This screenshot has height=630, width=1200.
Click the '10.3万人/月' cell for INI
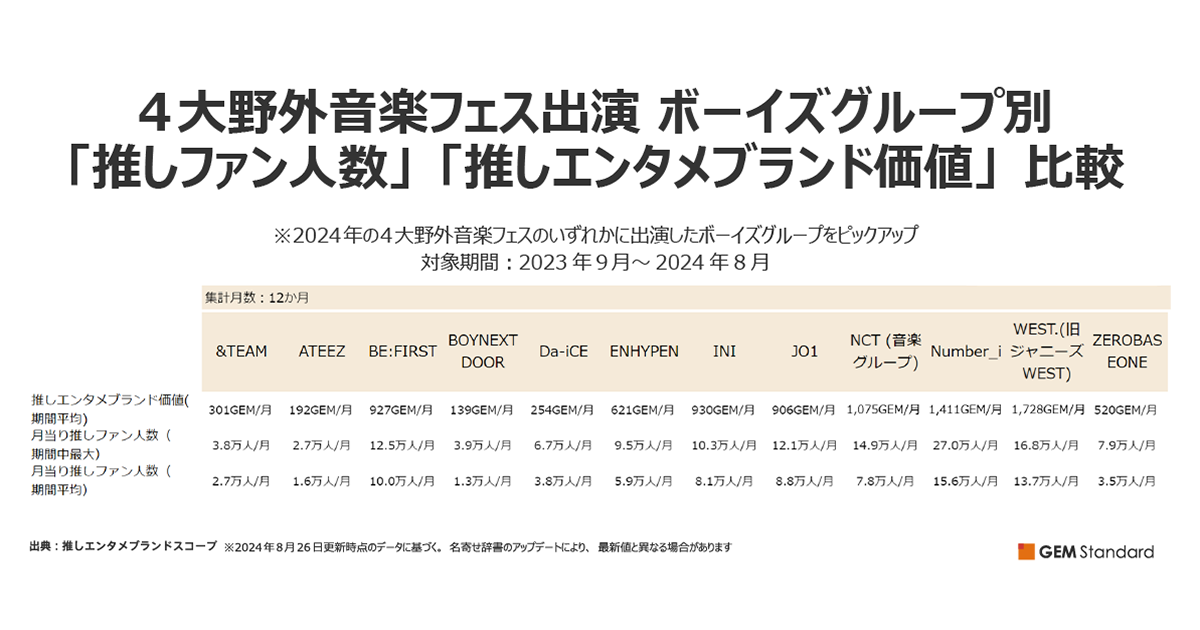[724, 445]
